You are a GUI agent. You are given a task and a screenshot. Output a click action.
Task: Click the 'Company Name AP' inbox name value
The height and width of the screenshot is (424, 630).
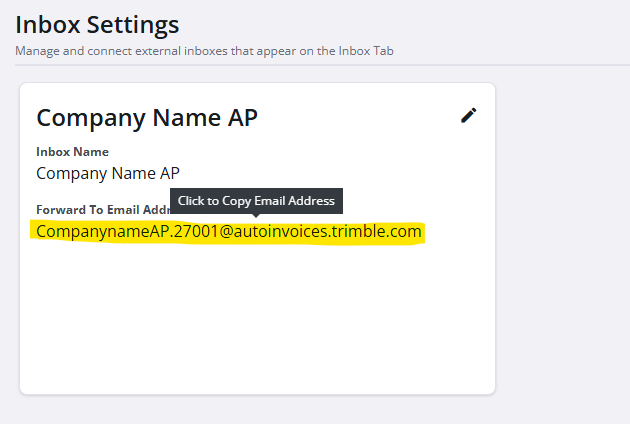(x=108, y=174)
